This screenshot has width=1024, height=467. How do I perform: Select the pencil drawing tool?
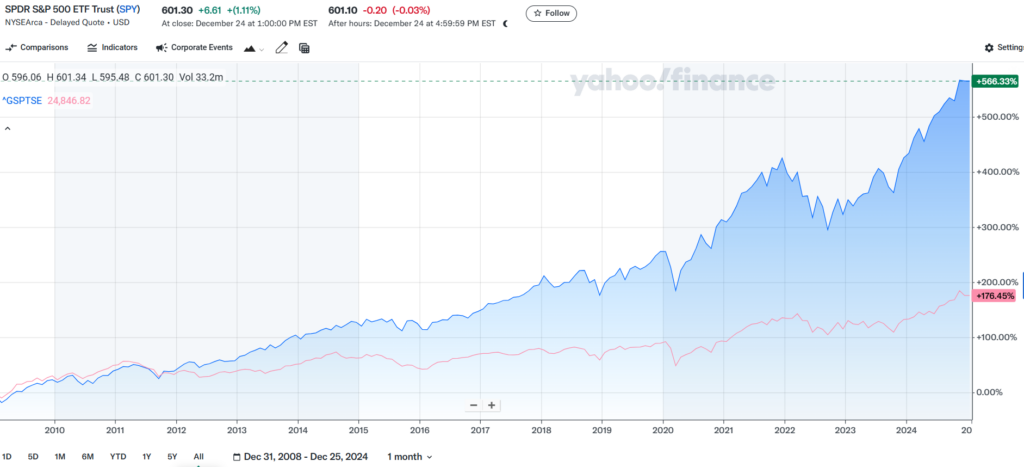coord(282,47)
